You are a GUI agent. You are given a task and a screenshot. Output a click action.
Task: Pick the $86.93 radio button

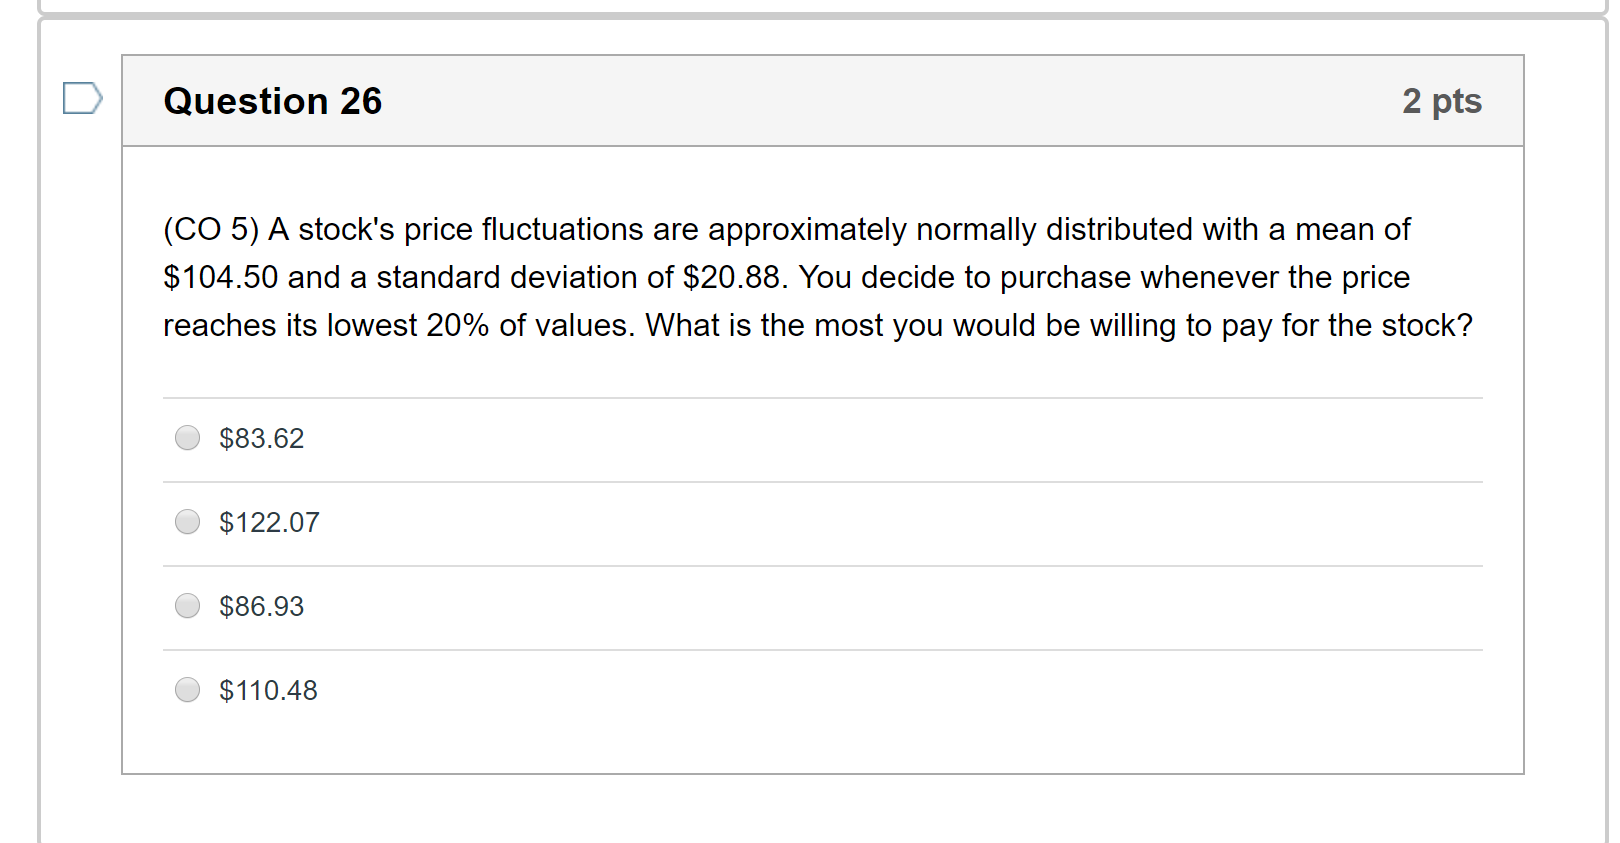tap(187, 606)
